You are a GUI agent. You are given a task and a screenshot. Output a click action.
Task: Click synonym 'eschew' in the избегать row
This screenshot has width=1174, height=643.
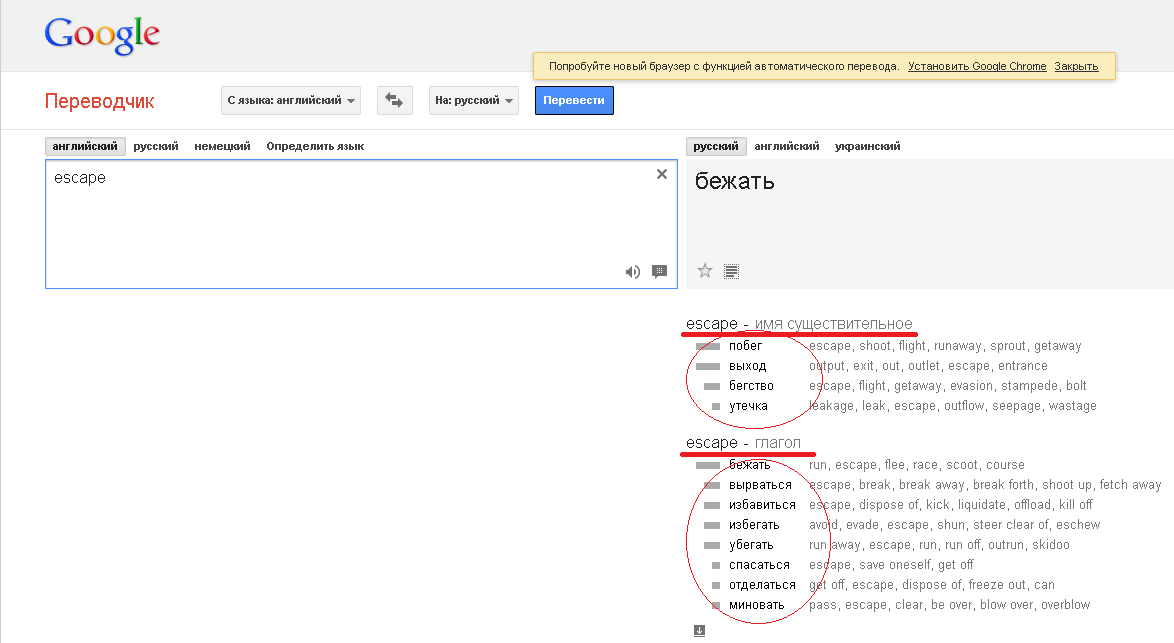click(x=1080, y=525)
